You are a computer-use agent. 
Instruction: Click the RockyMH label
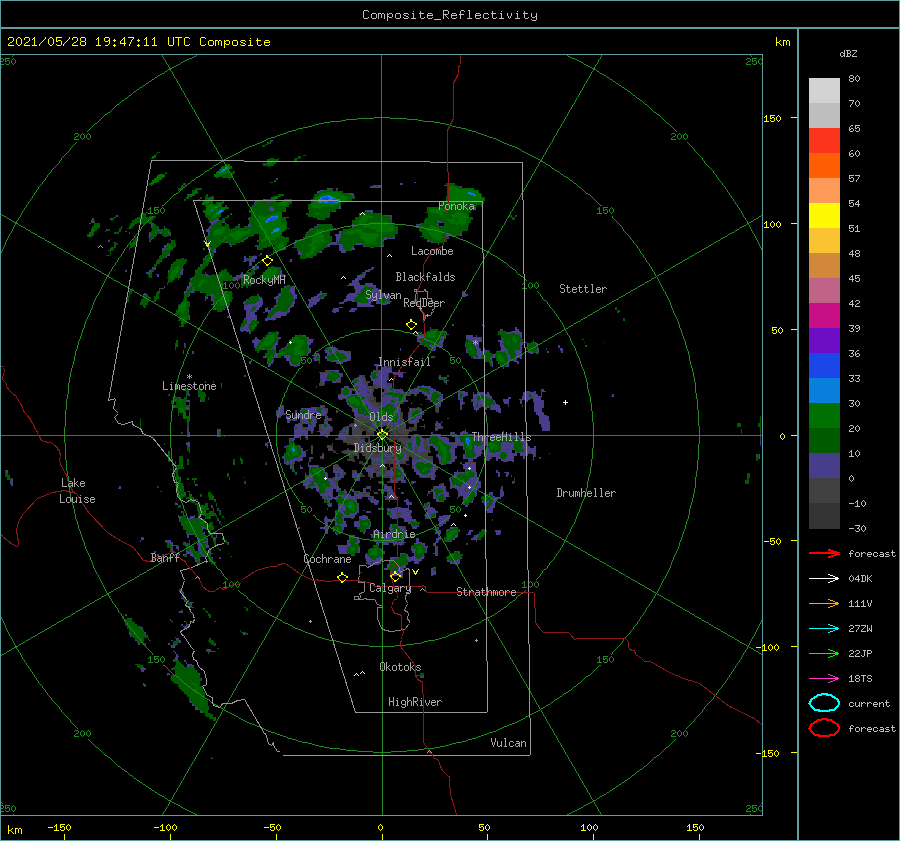point(264,280)
